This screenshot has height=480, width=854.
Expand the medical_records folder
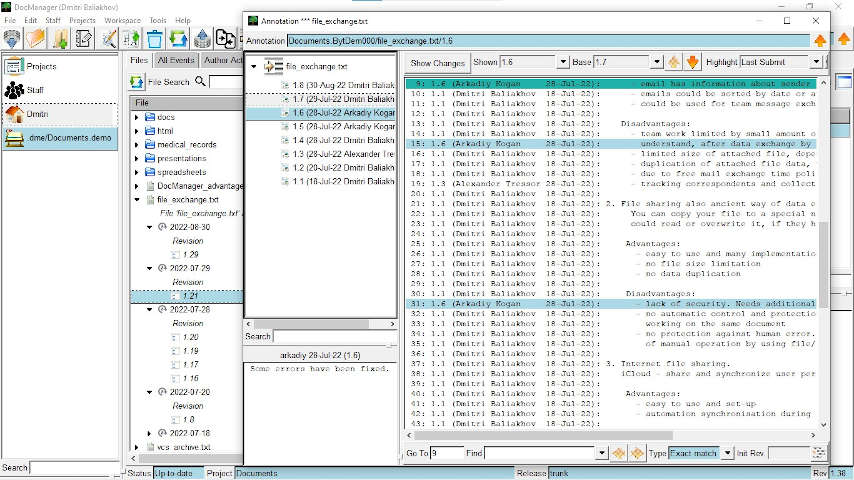pos(138,144)
